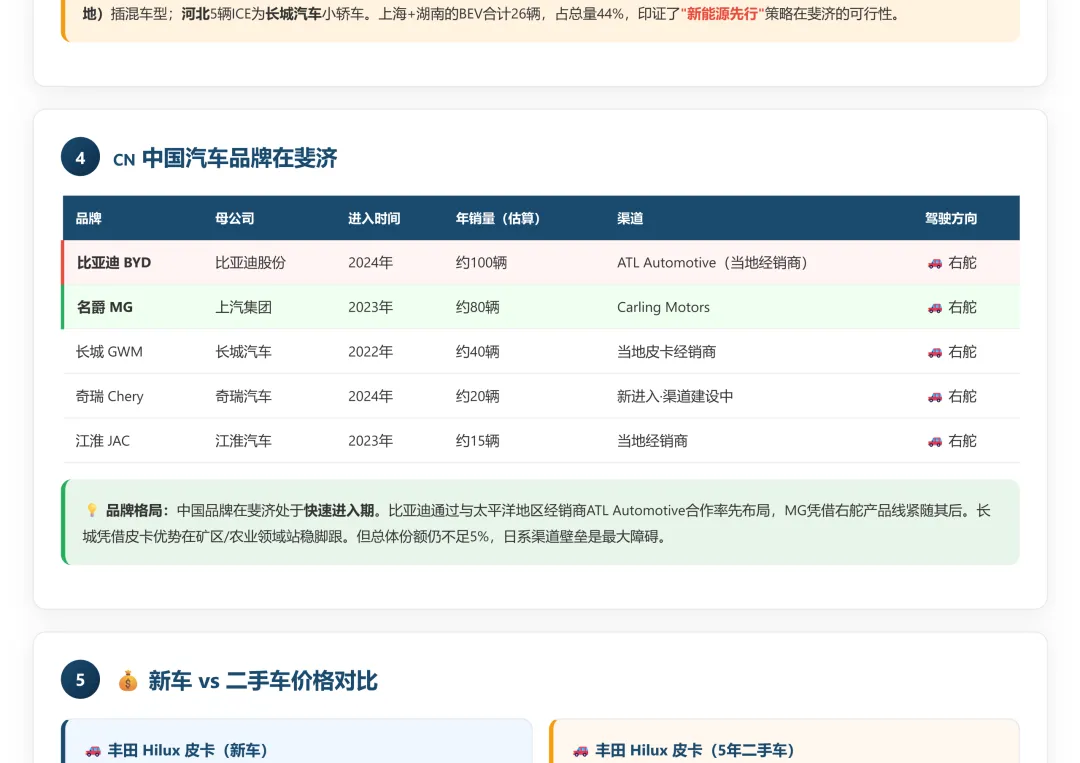The height and width of the screenshot is (763, 1080).
Task: Click the 比亚迪股份 parent company cell
Action: (x=250, y=262)
